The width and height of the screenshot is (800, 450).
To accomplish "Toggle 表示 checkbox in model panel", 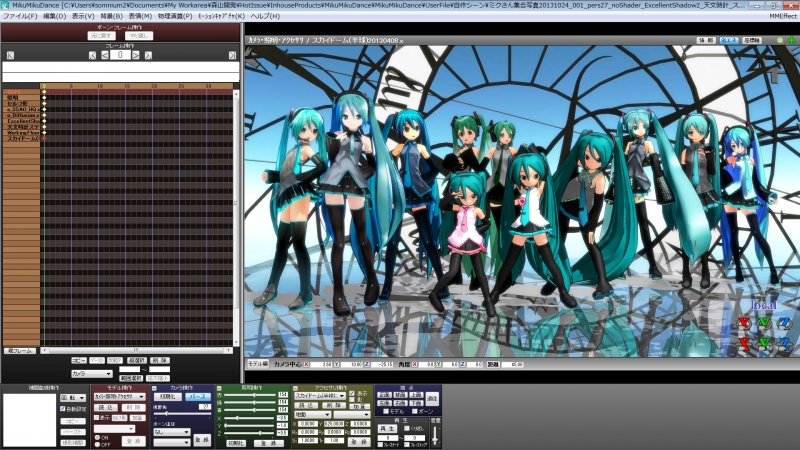I will (96, 417).
